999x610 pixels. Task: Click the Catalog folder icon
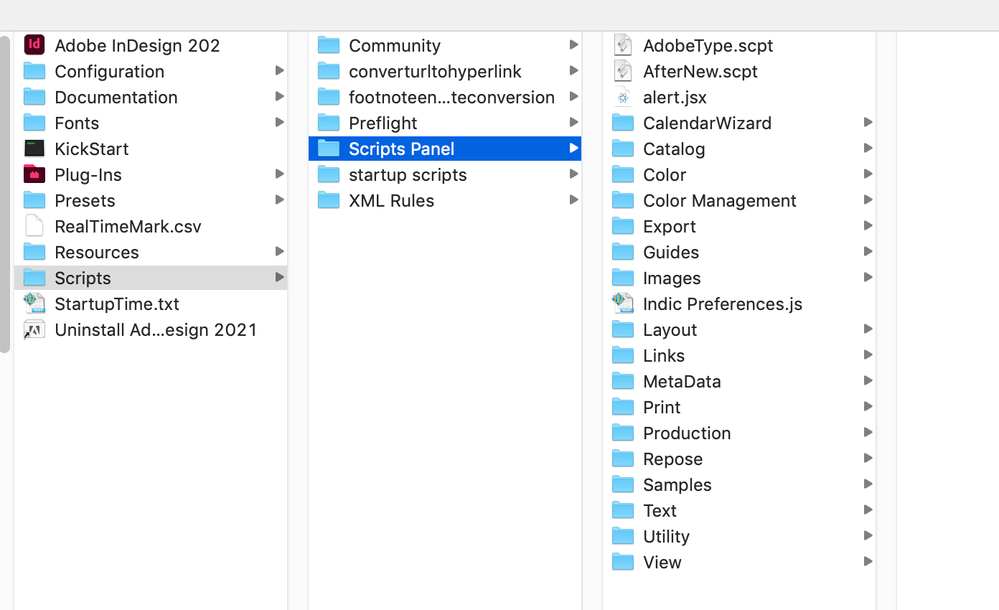(x=623, y=149)
